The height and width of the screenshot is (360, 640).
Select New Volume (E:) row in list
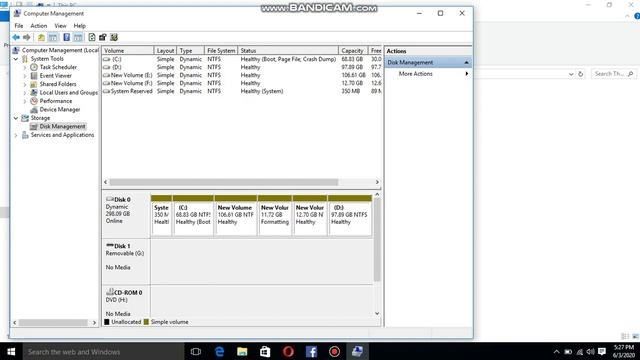tap(242, 75)
